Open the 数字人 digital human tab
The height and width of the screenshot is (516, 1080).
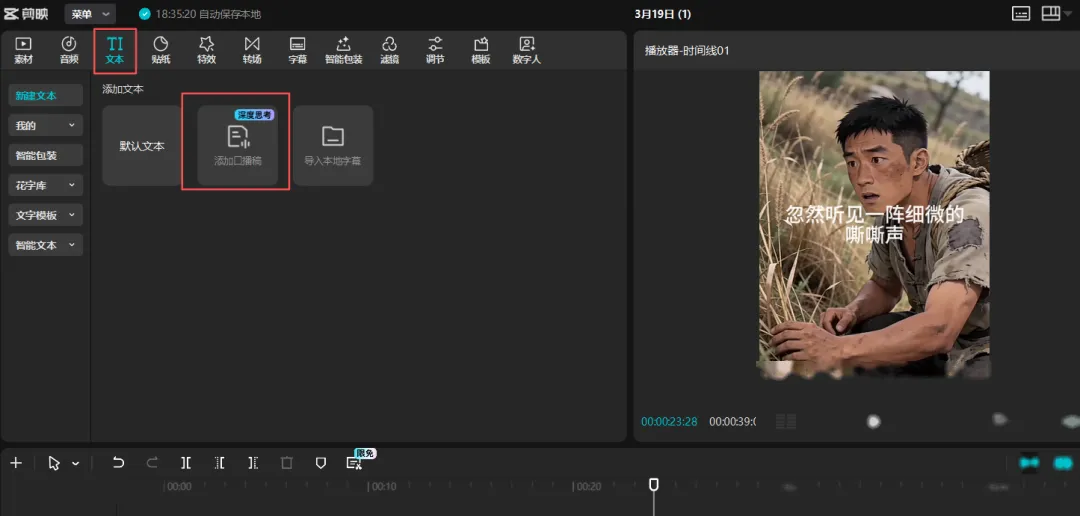(x=527, y=51)
